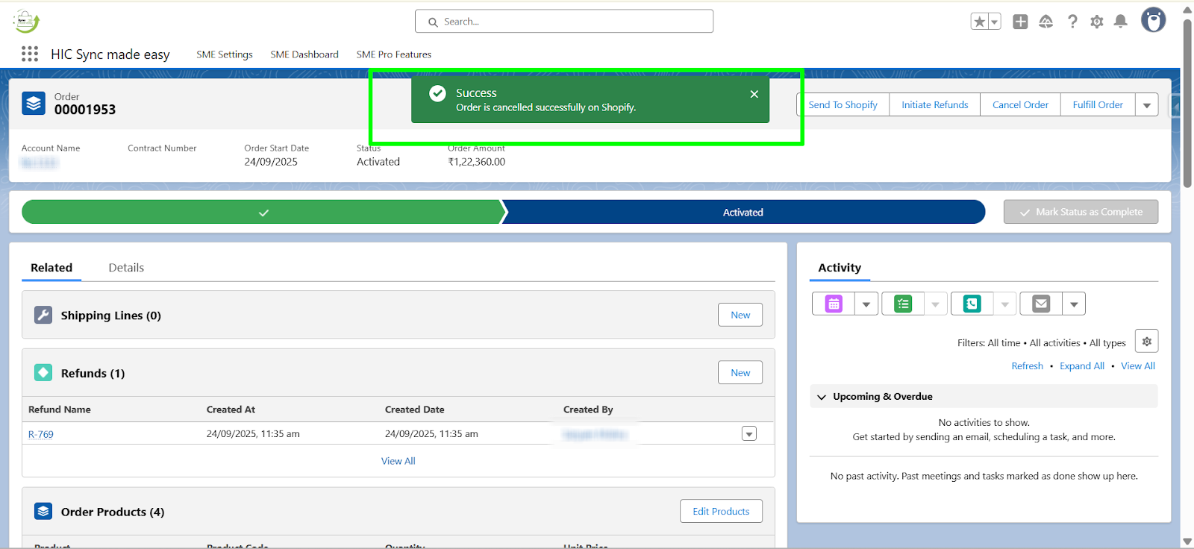Image resolution: width=1194 pixels, height=549 pixels.
Task: Click the New Event calendar icon
Action: point(834,304)
